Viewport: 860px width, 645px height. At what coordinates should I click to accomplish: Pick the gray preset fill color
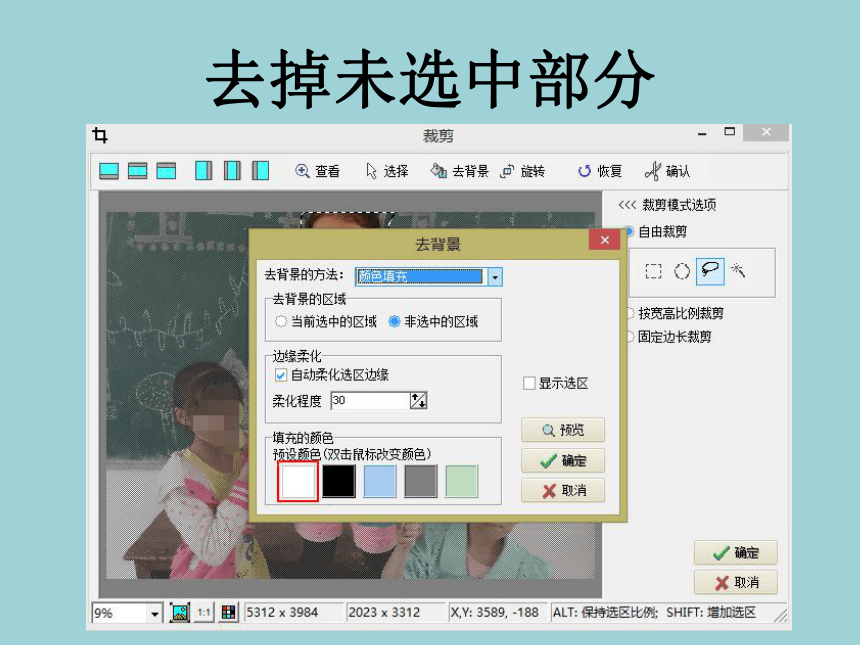[421, 481]
